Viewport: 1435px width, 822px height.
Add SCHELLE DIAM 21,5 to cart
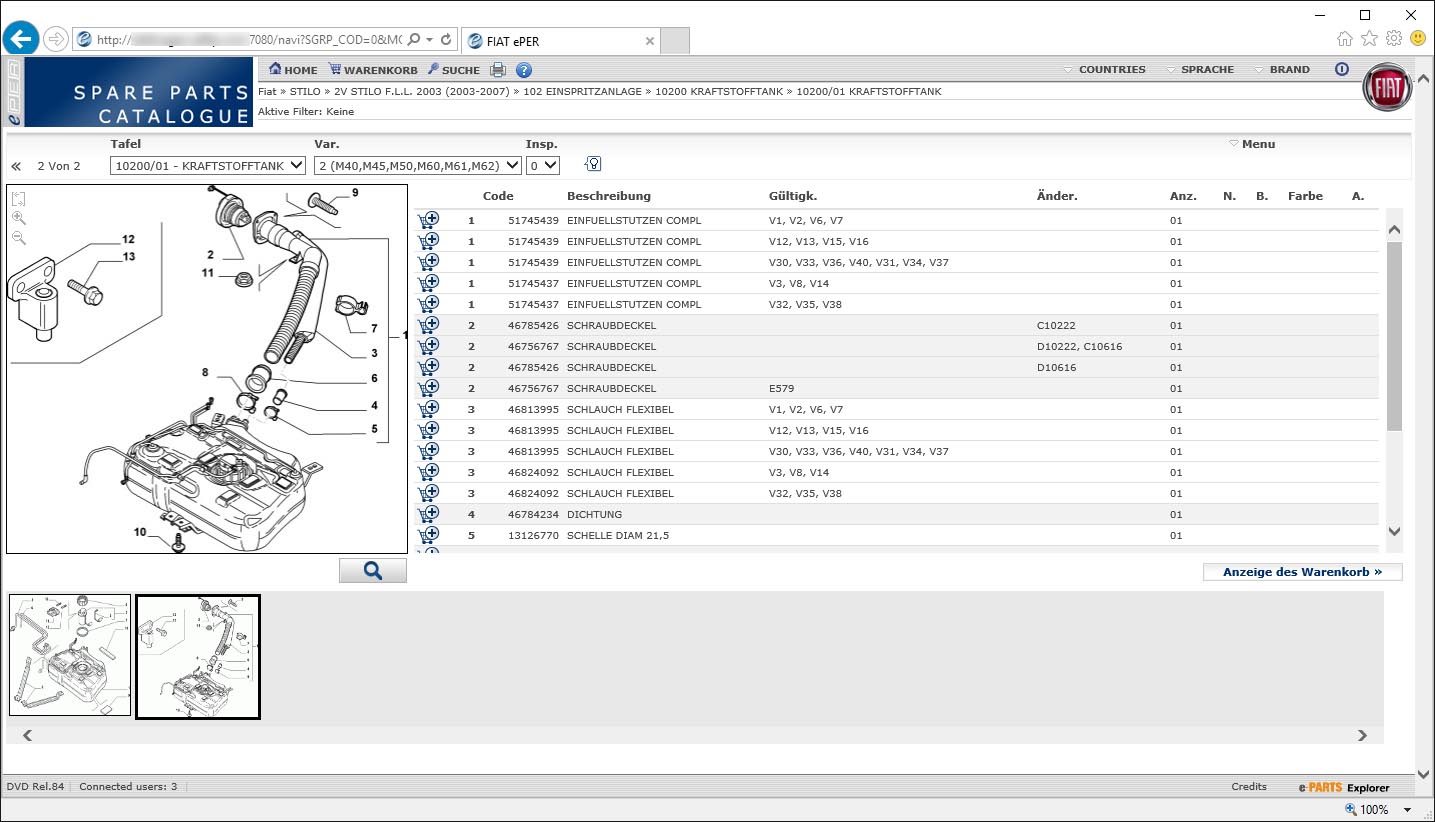(429, 535)
